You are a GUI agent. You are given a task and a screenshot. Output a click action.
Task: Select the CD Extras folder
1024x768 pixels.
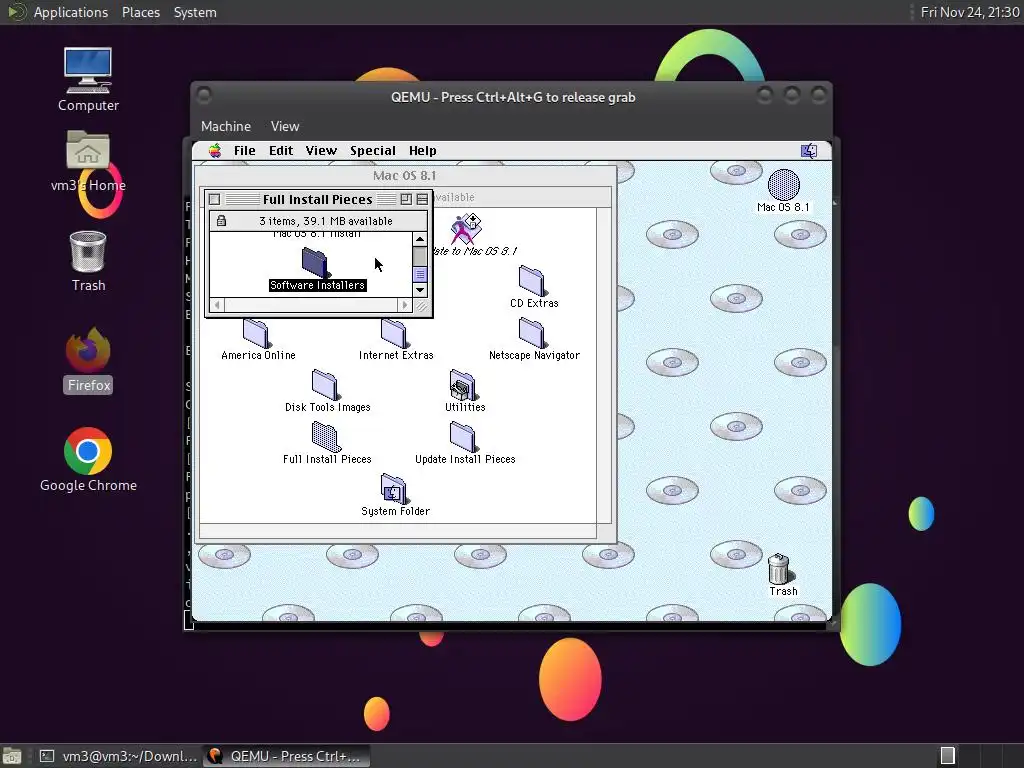[x=534, y=287]
